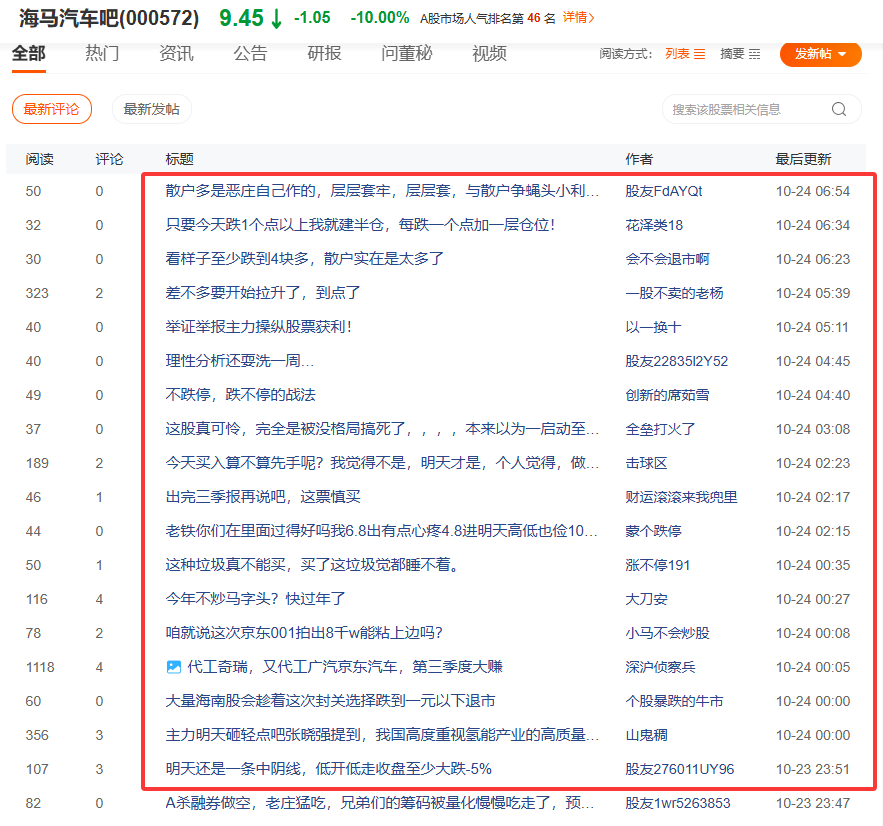
Task: Open the 发新帖 dropdown arrow
Action: click(x=842, y=54)
